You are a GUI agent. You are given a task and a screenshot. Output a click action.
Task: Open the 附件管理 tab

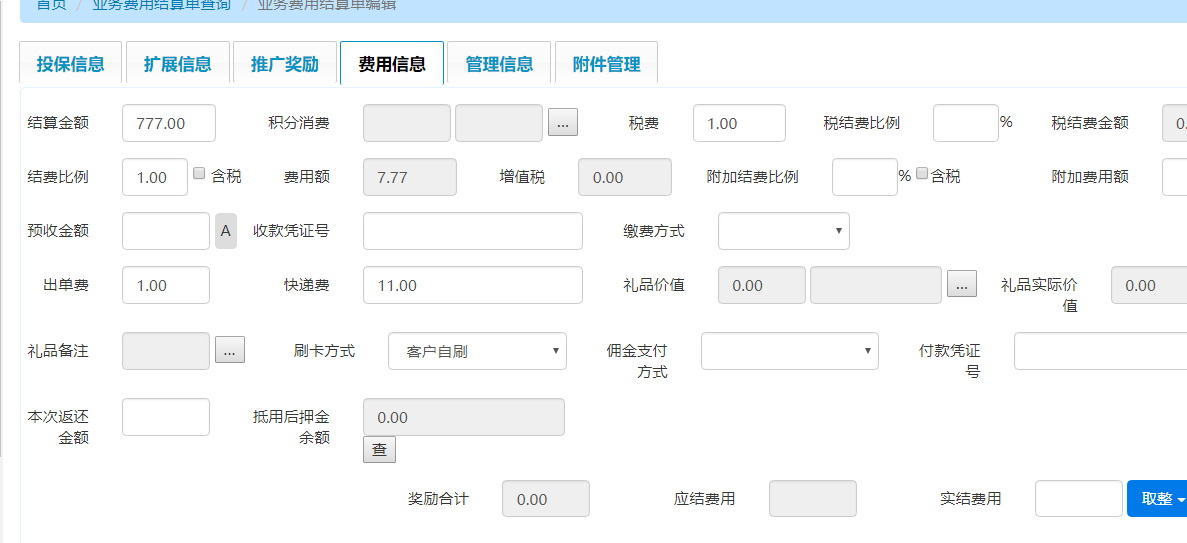tap(606, 64)
